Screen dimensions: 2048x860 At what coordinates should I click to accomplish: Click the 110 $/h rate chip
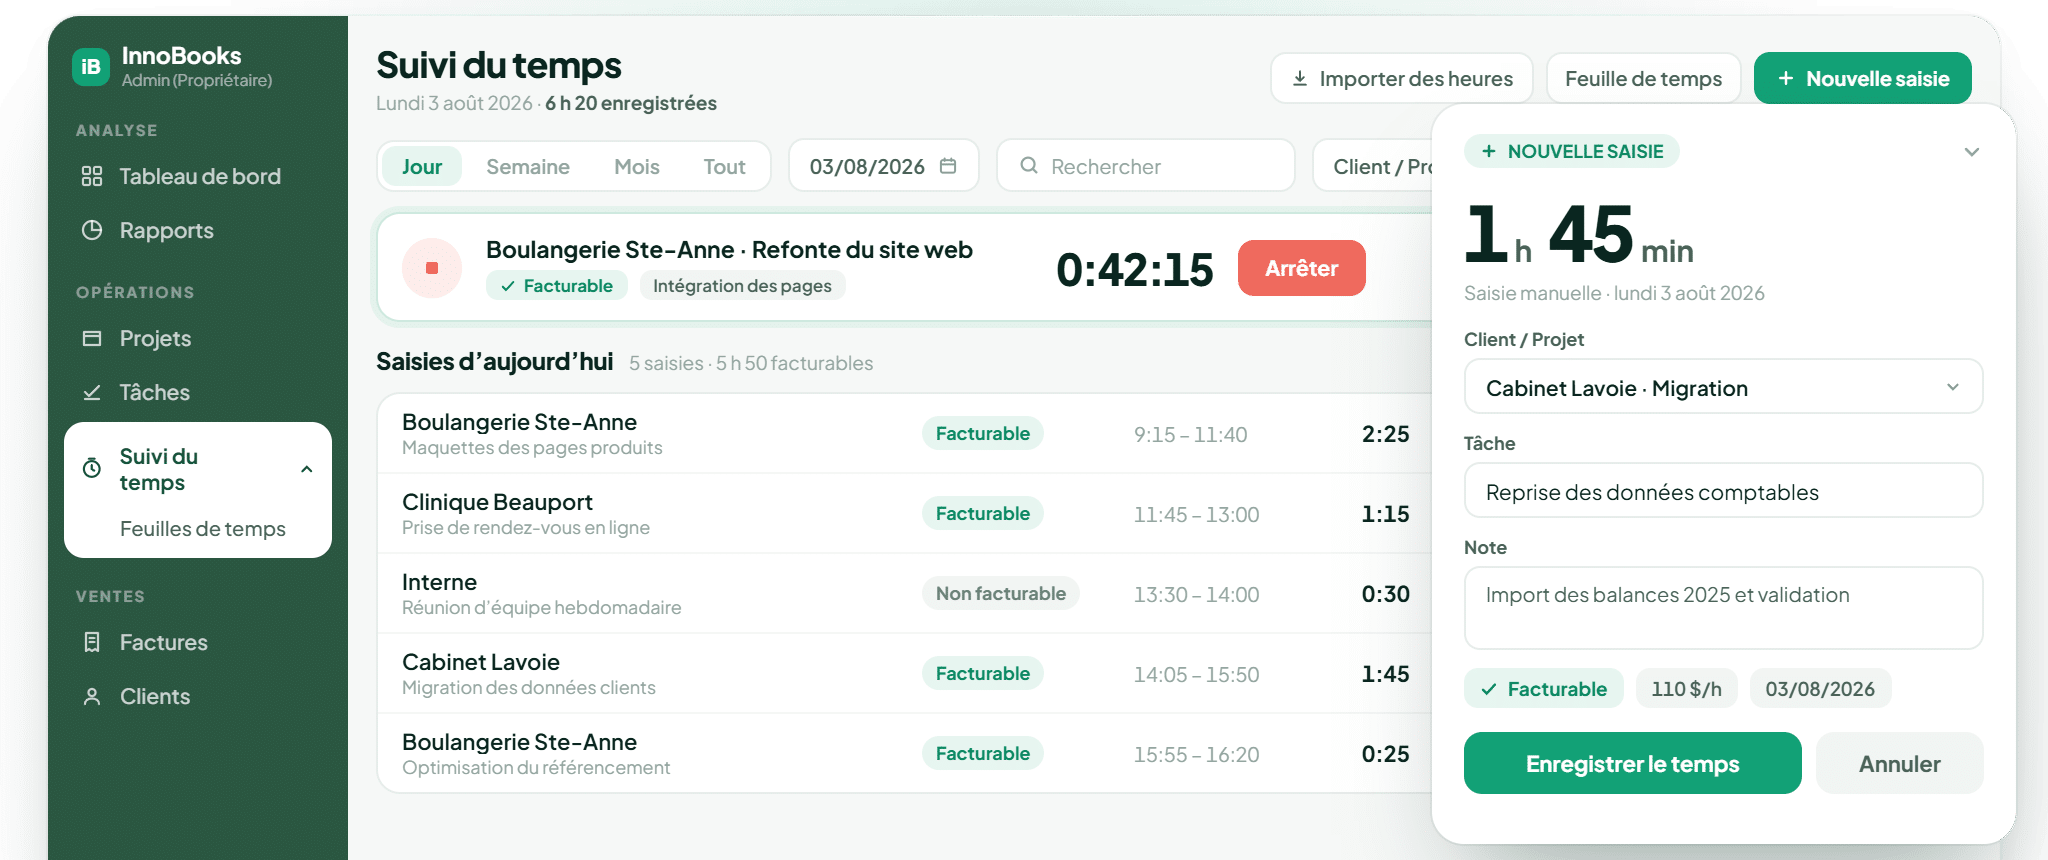(1686, 688)
